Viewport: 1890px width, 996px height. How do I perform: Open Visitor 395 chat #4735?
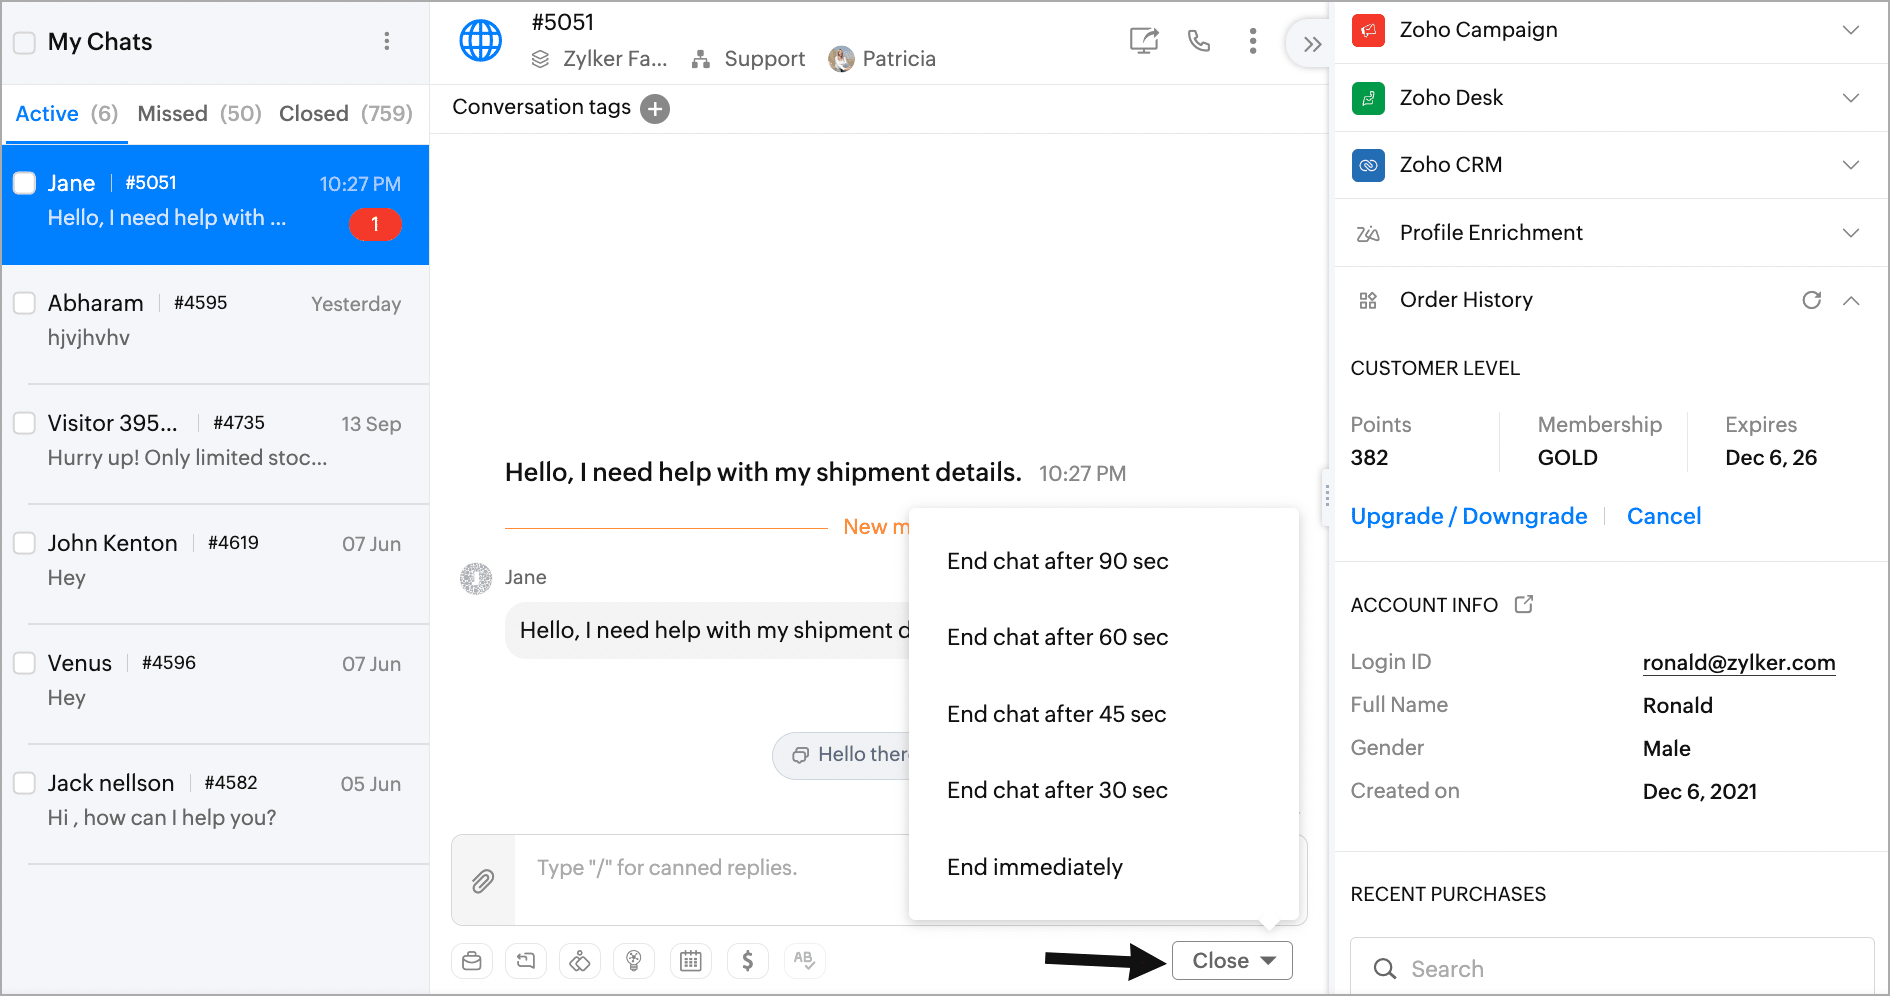pyautogui.click(x=216, y=444)
